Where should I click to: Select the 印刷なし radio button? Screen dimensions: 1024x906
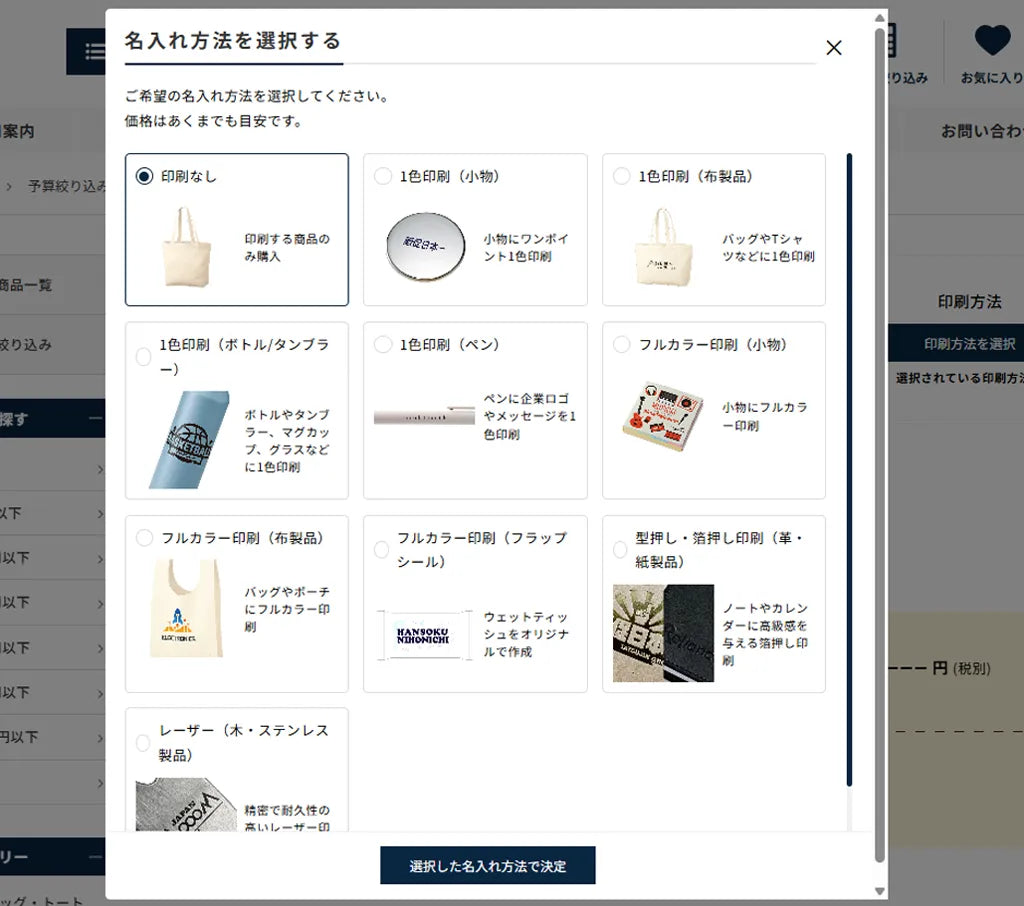pyautogui.click(x=144, y=176)
